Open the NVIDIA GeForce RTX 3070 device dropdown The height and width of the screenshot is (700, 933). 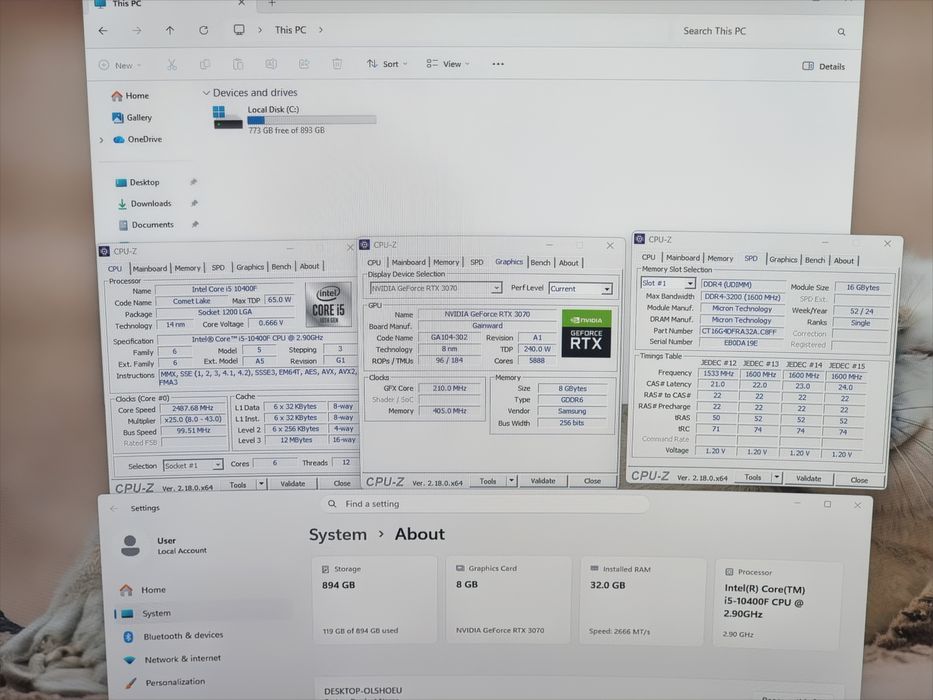click(x=436, y=288)
